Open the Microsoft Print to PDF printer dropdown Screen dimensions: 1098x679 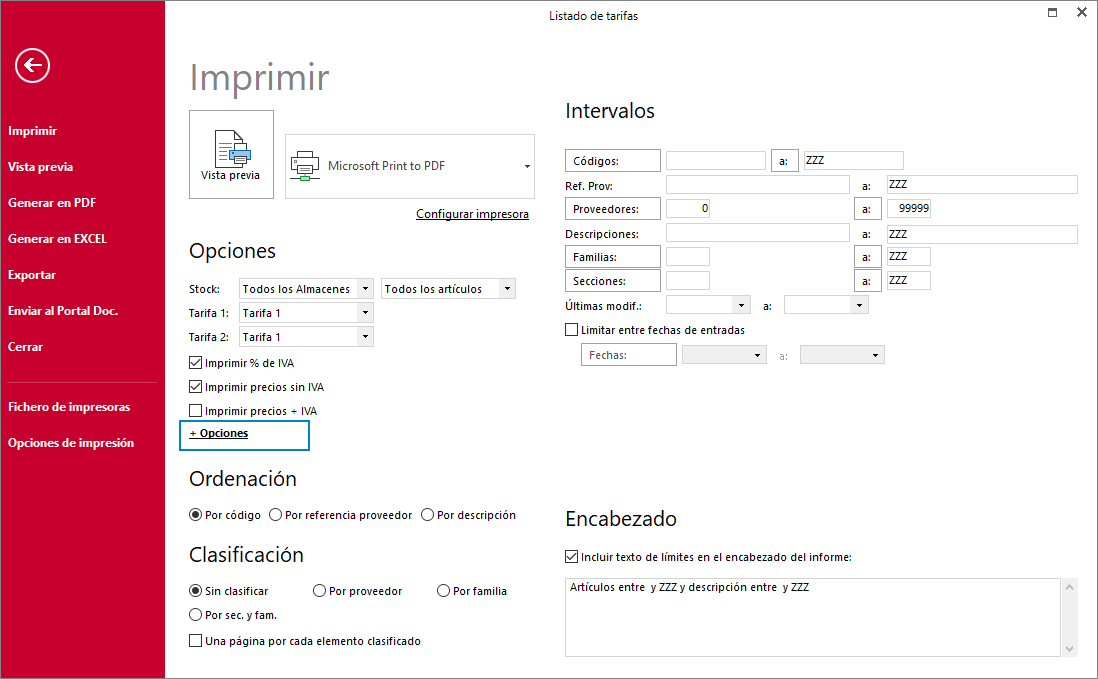(527, 167)
